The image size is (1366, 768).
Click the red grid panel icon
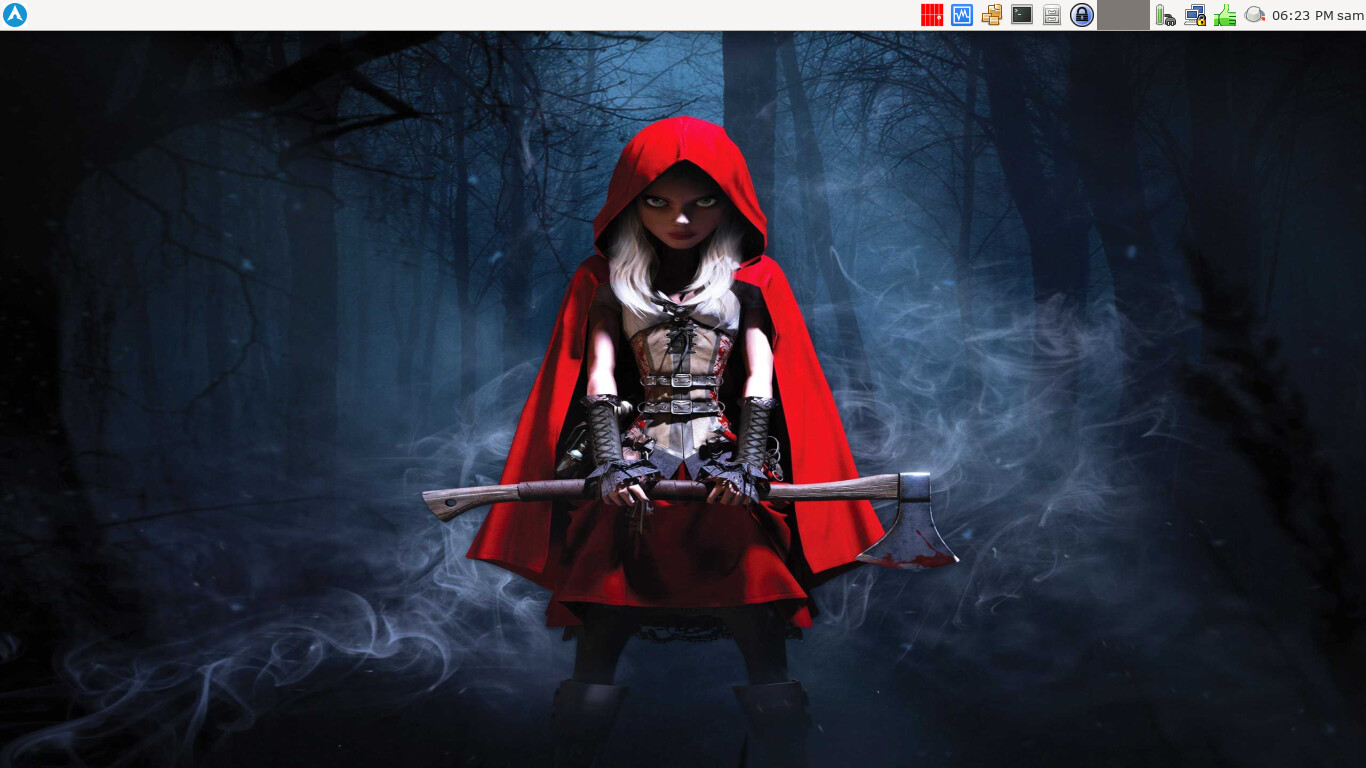(x=932, y=15)
